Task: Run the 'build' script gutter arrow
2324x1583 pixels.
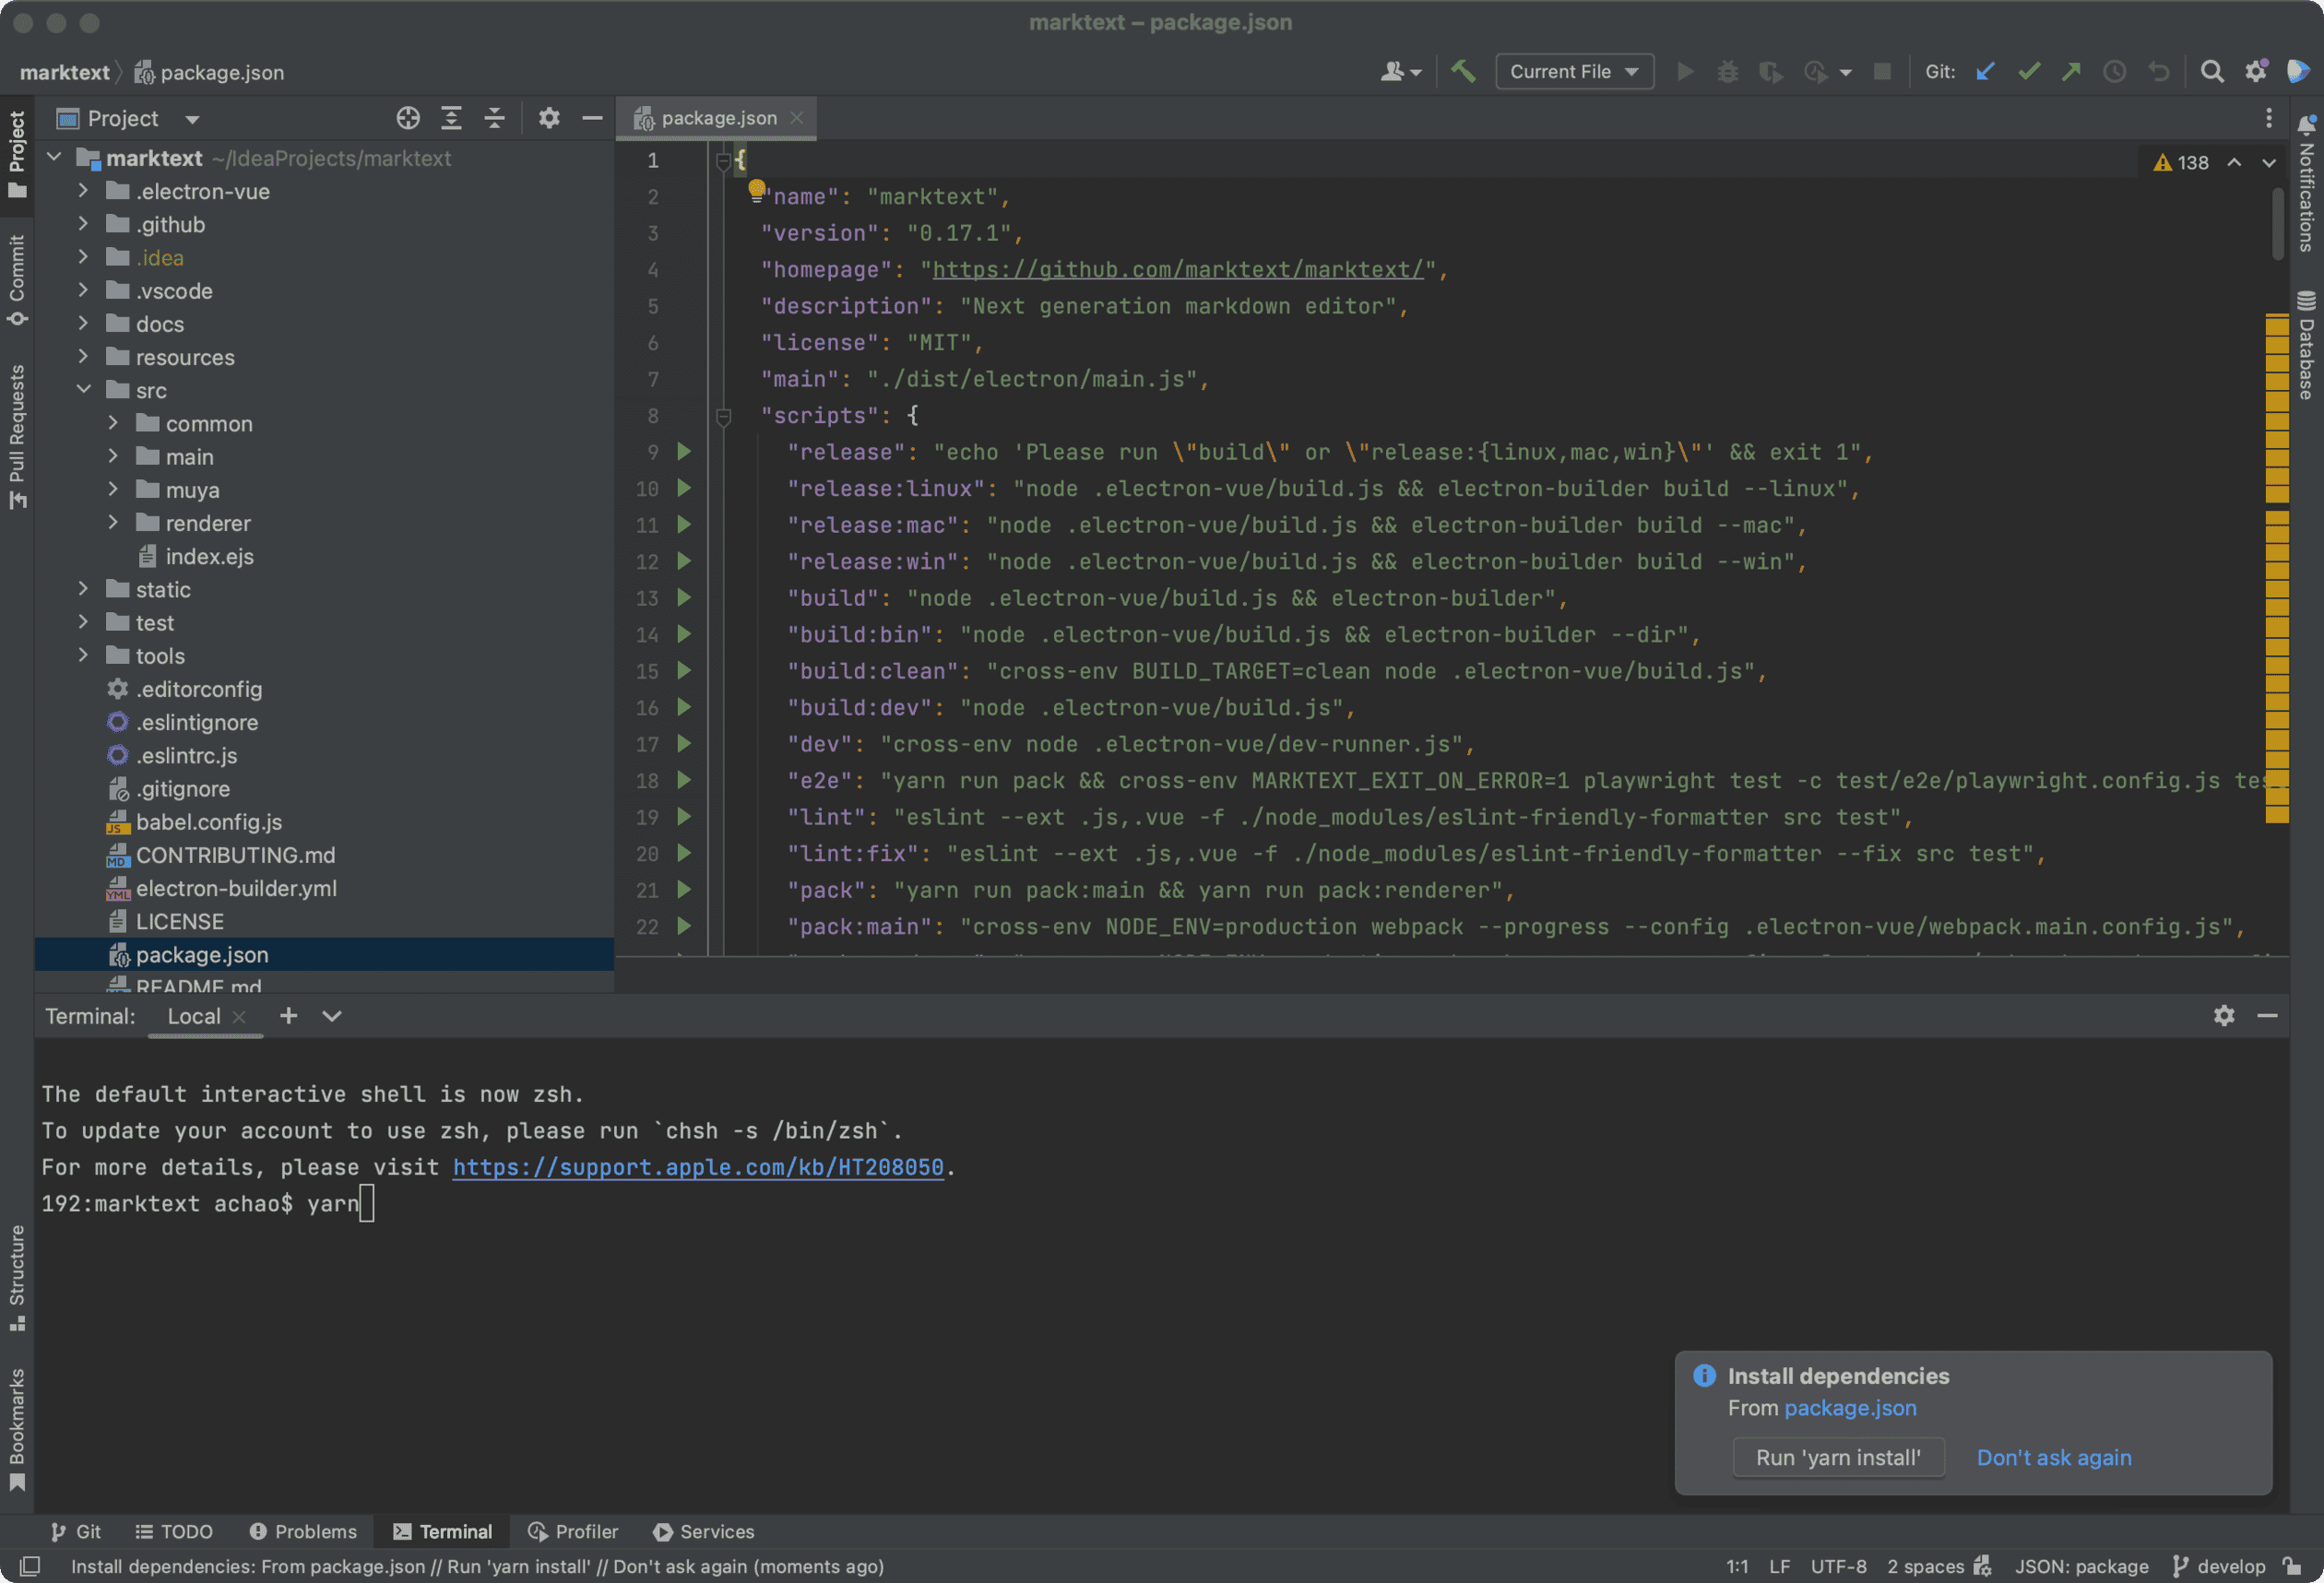Action: click(x=685, y=597)
